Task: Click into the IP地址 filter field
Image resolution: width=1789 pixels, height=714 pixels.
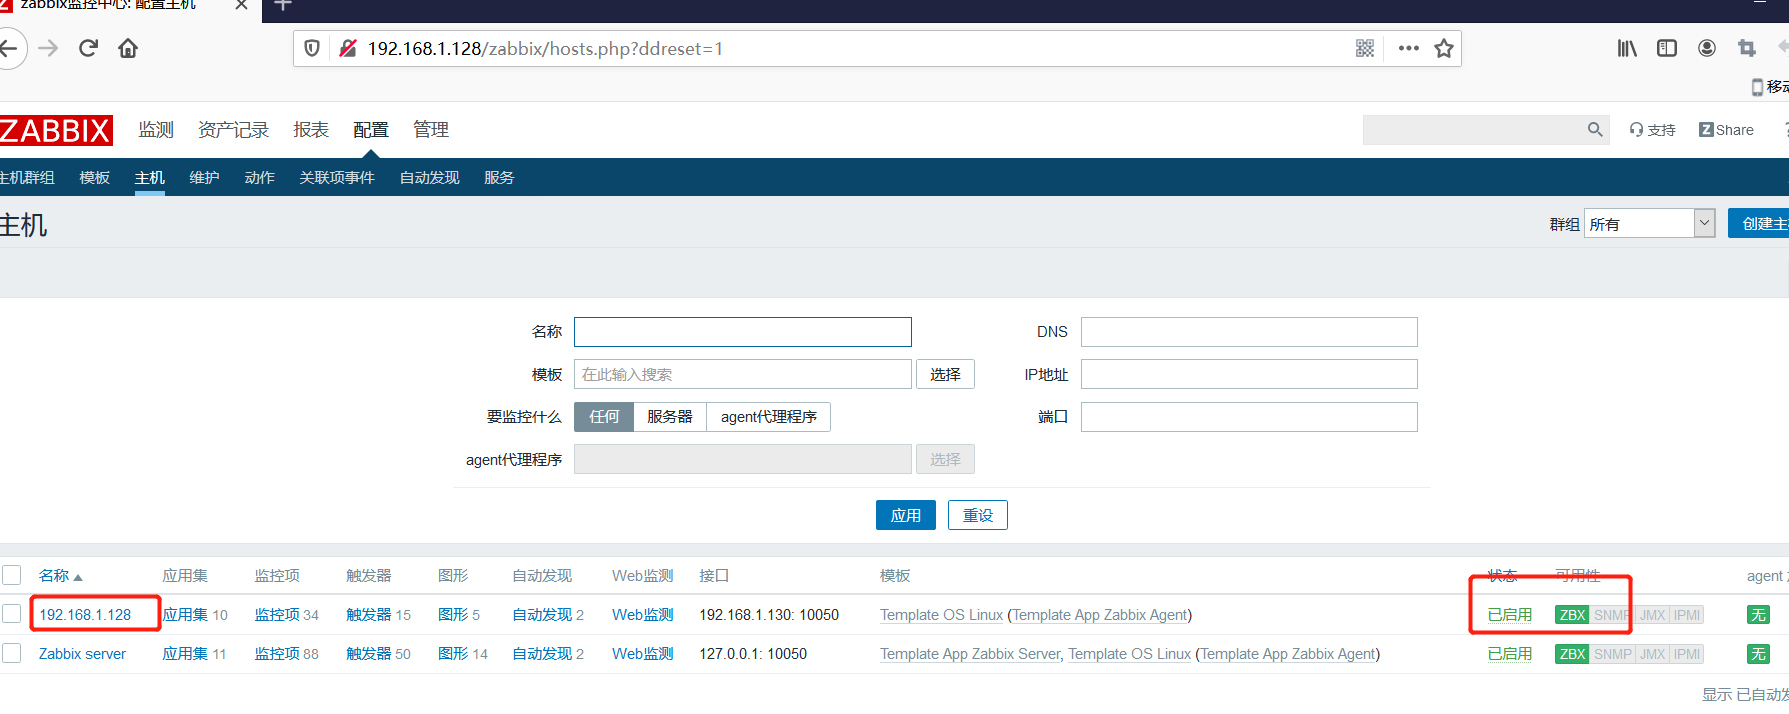Action: coord(1249,374)
